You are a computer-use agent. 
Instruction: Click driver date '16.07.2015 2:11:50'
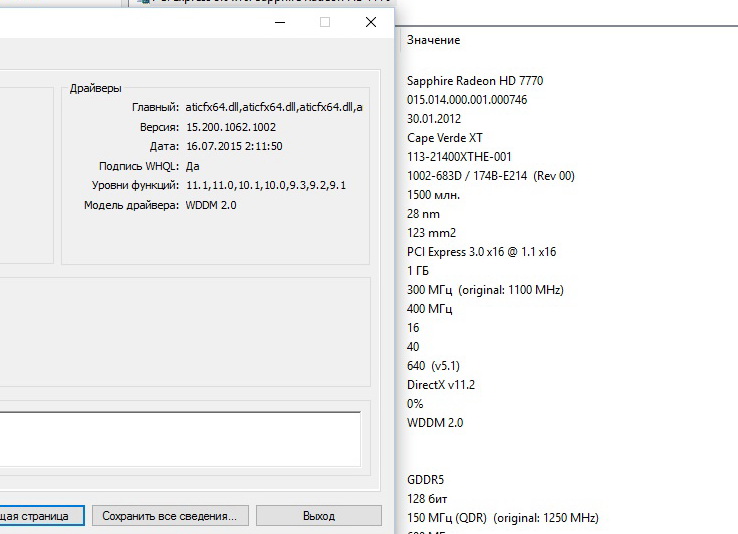point(234,146)
